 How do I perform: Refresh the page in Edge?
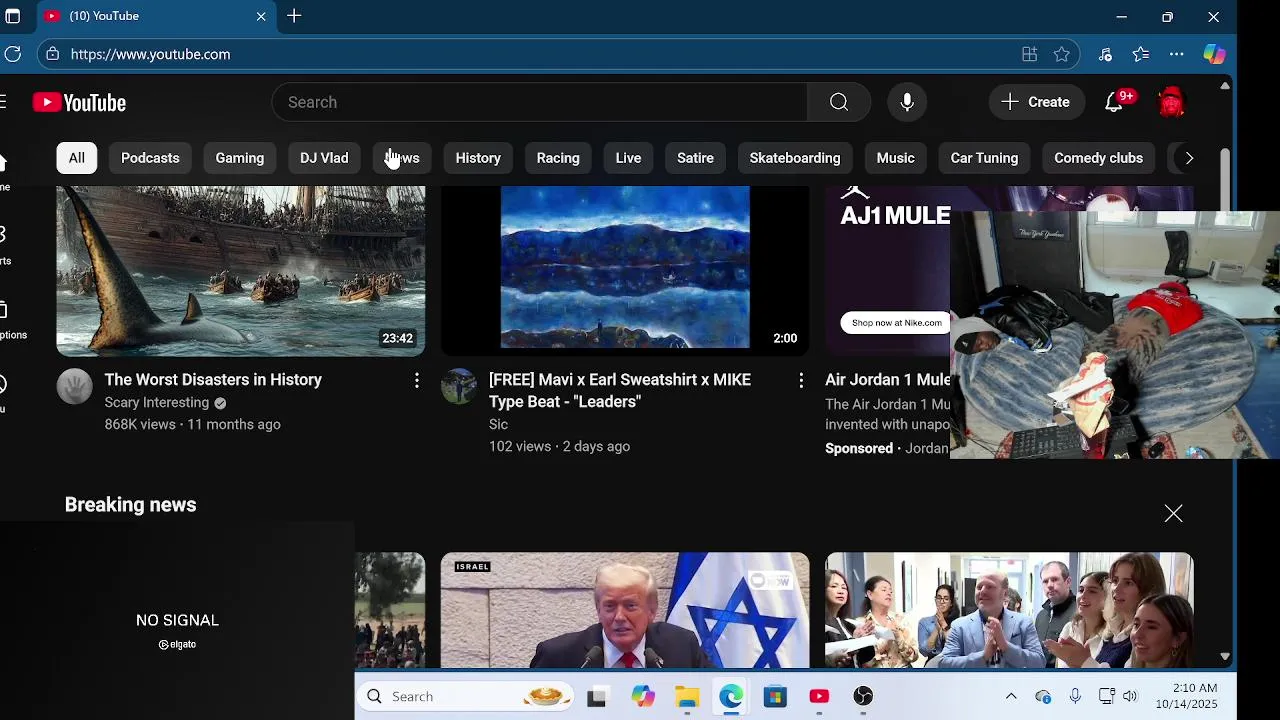click(12, 54)
